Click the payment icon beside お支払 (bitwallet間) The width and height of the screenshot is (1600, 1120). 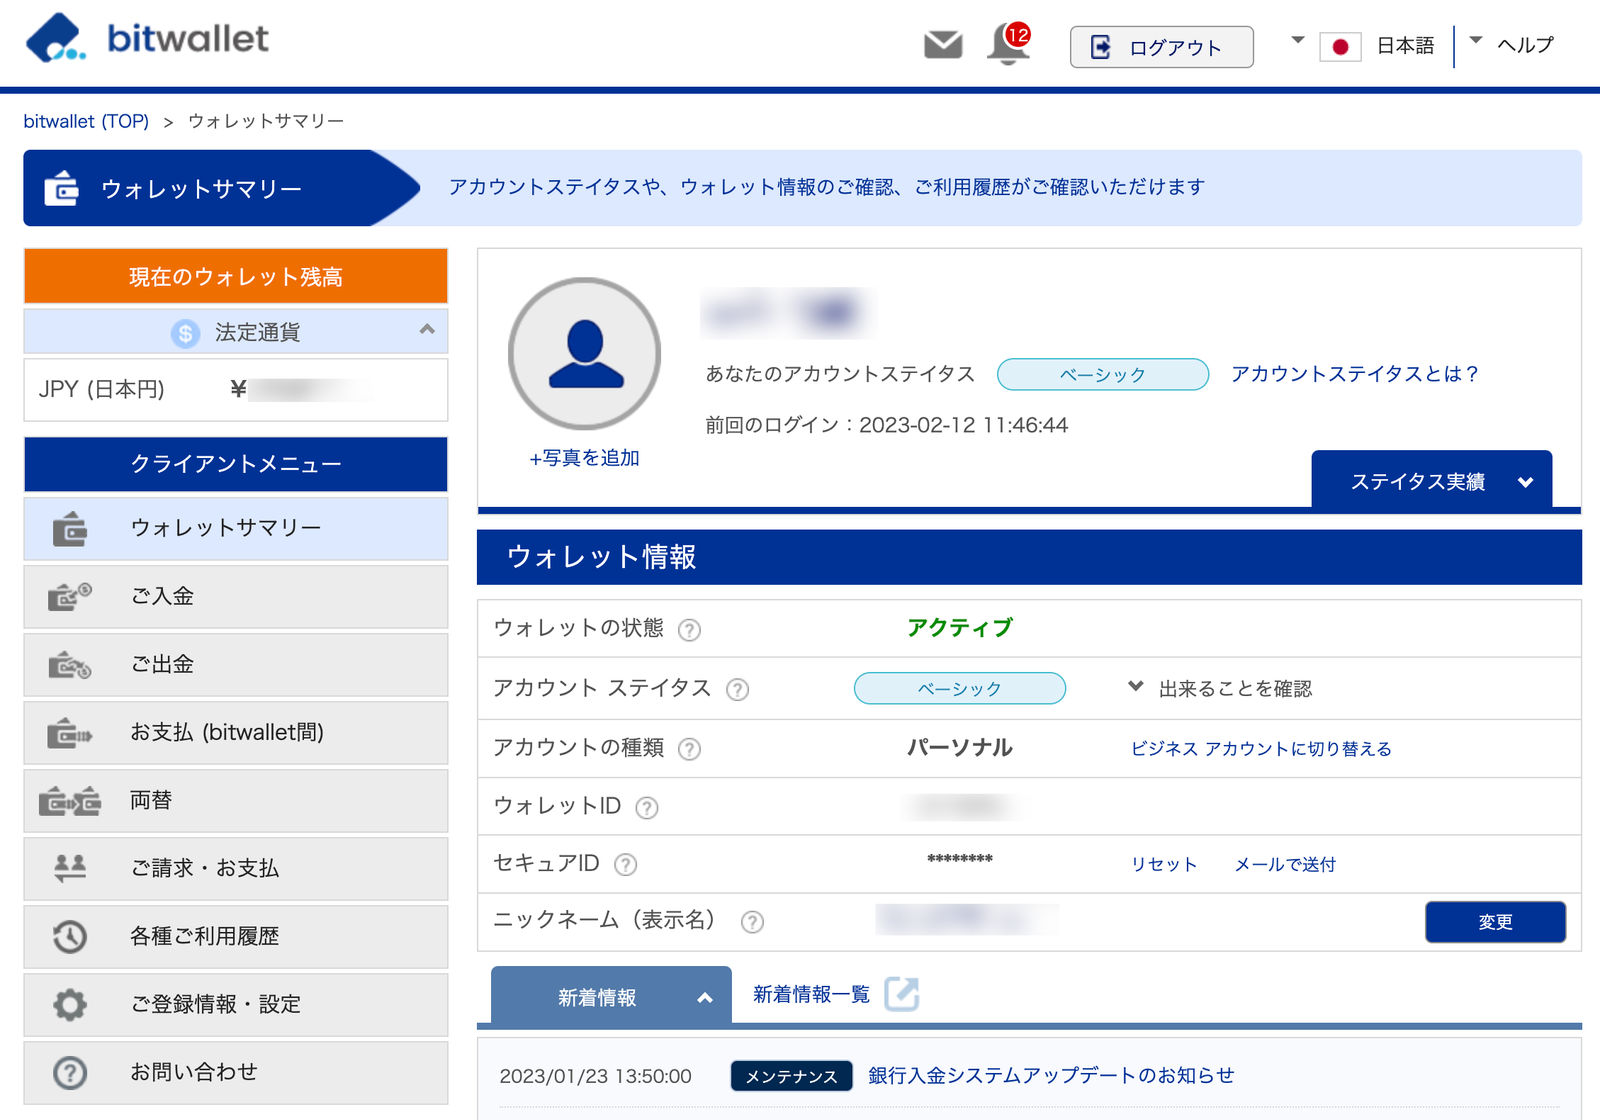(x=70, y=733)
